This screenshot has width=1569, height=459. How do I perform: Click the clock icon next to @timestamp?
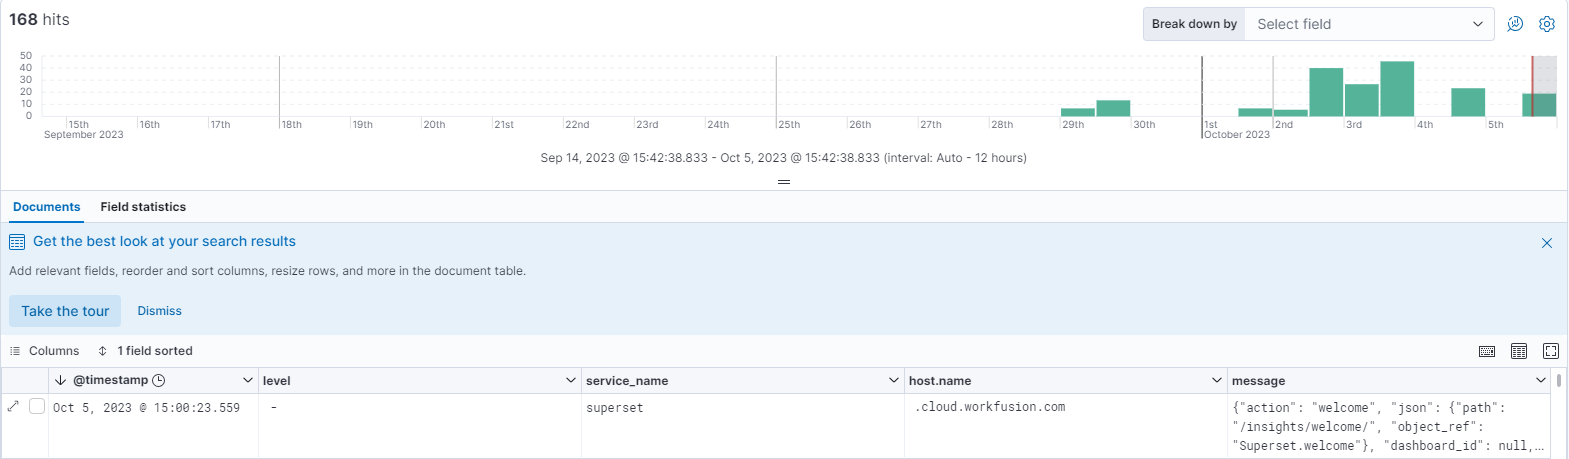tap(159, 380)
